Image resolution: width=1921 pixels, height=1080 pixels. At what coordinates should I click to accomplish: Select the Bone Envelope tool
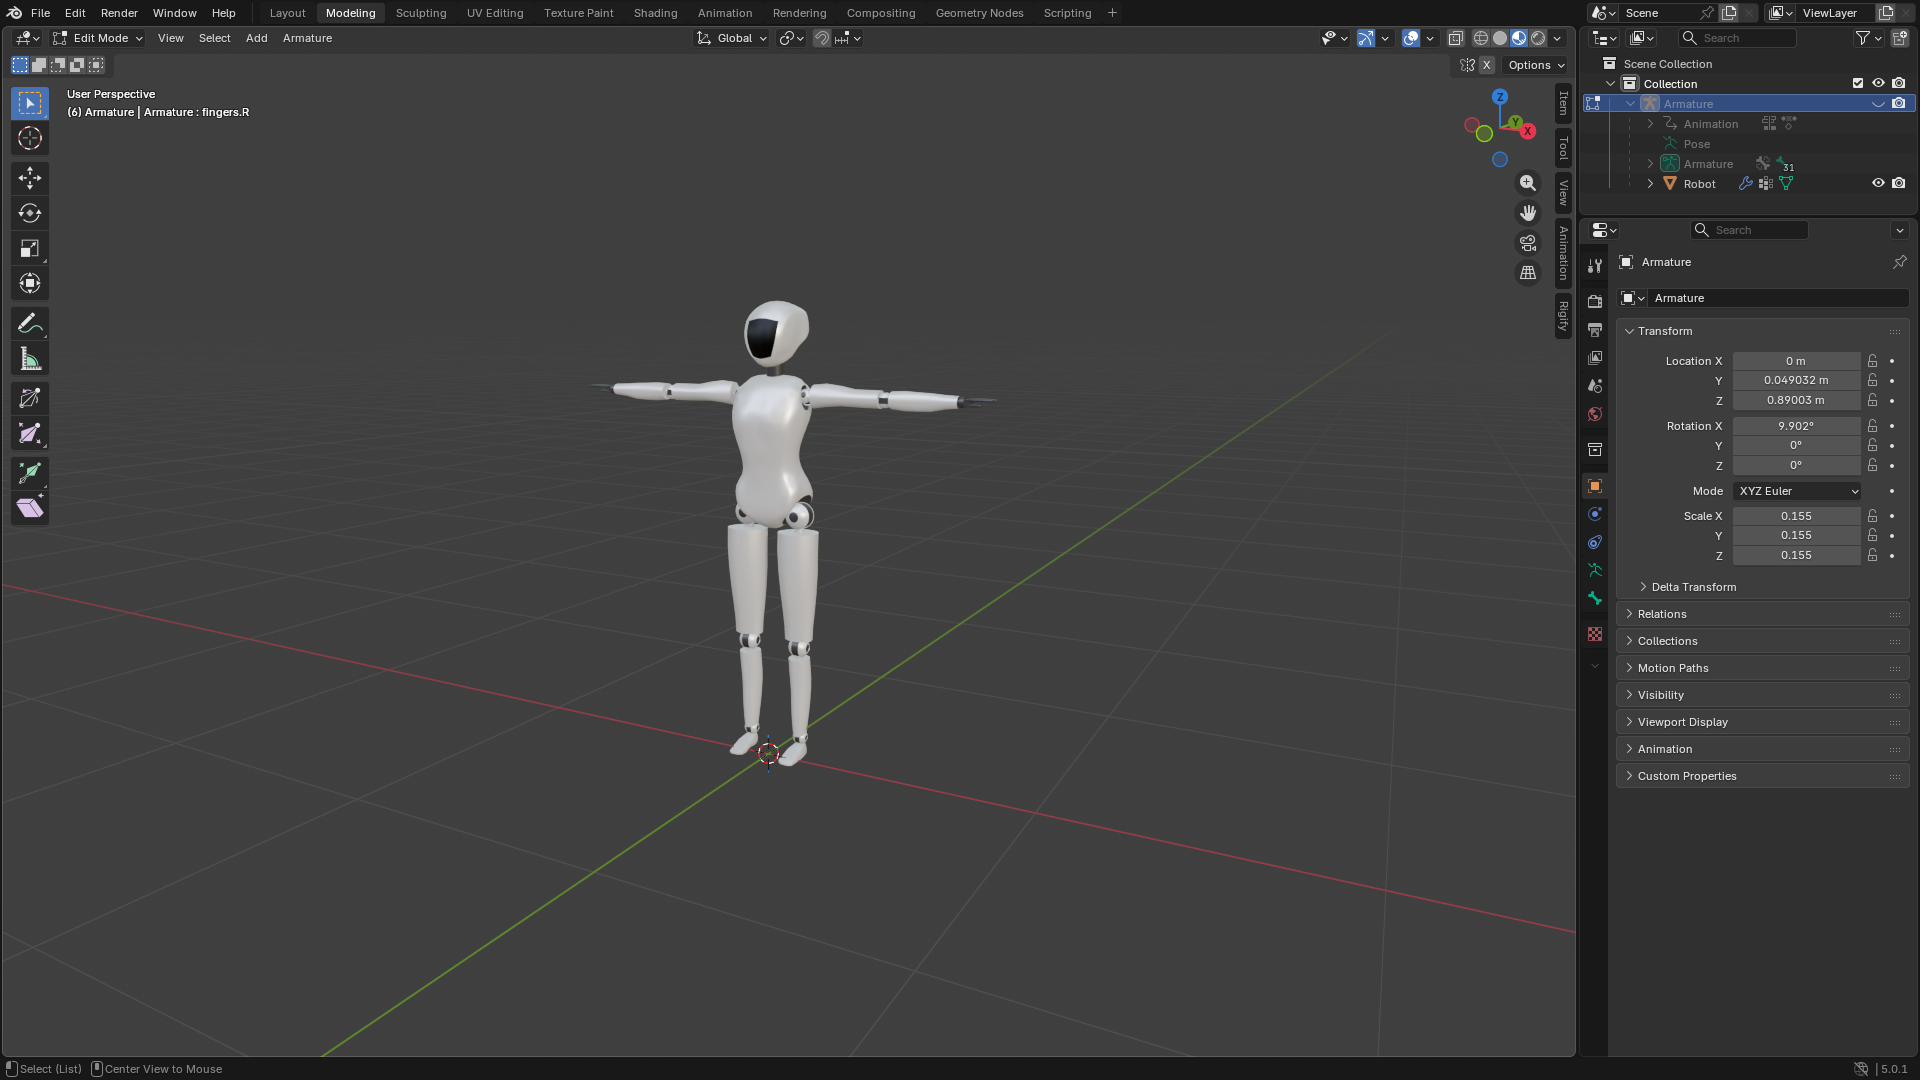click(x=30, y=433)
